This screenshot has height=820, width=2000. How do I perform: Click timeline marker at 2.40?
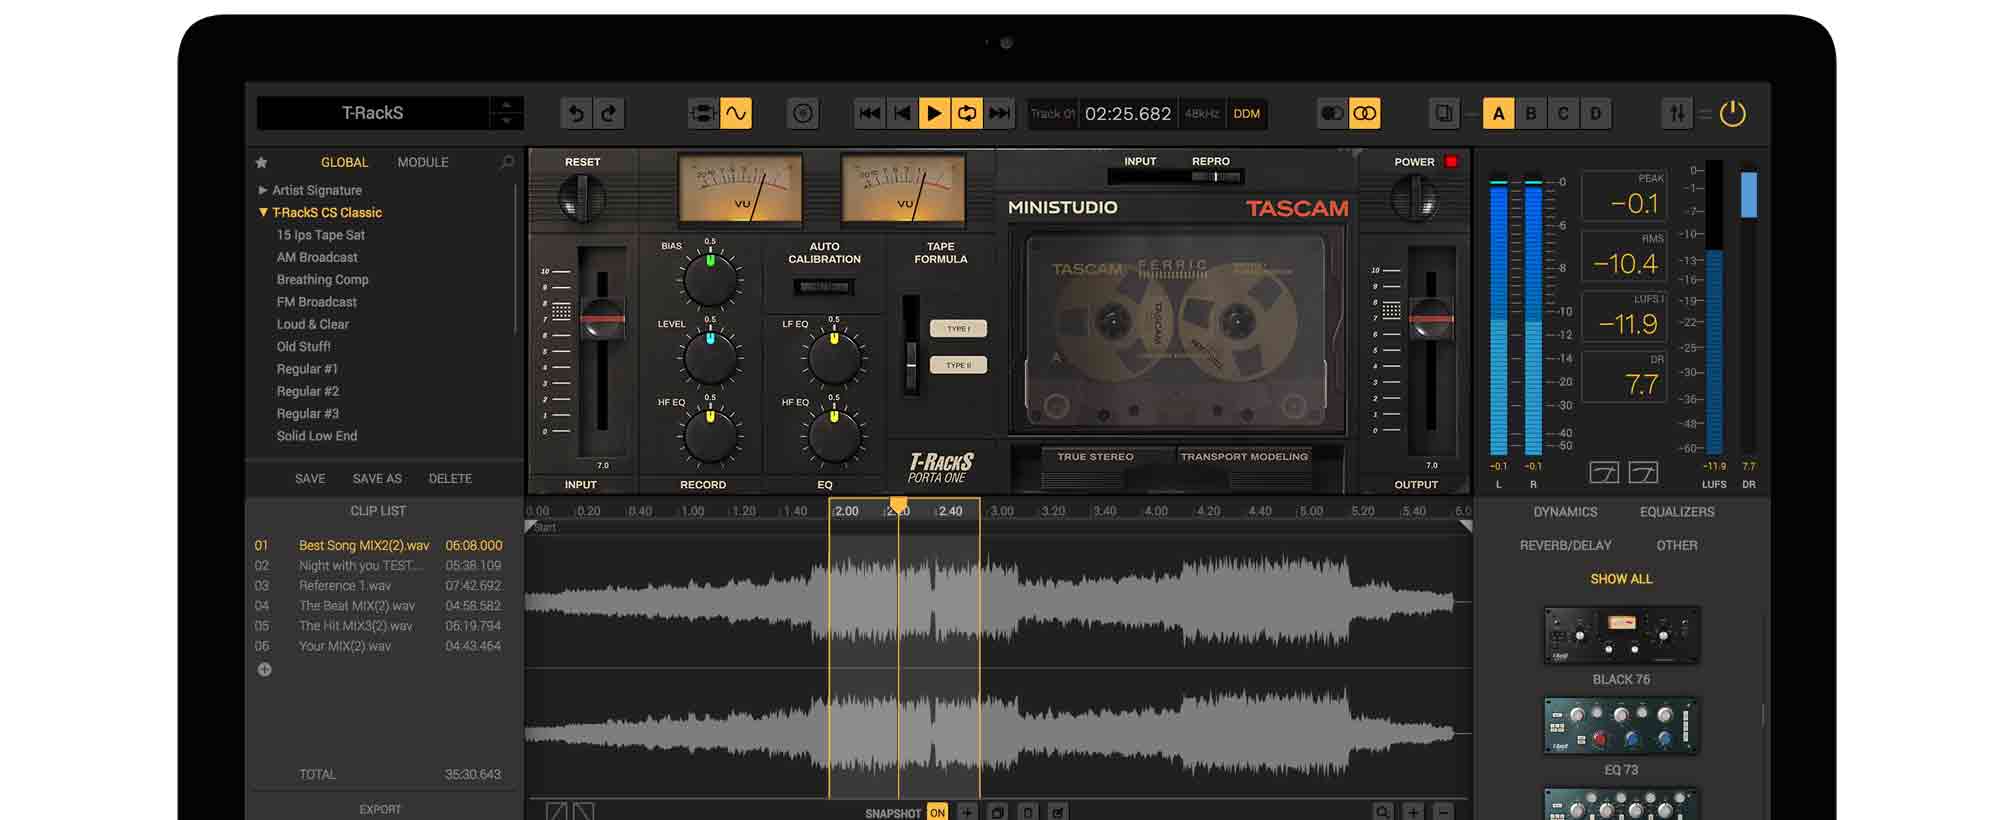[x=950, y=511]
